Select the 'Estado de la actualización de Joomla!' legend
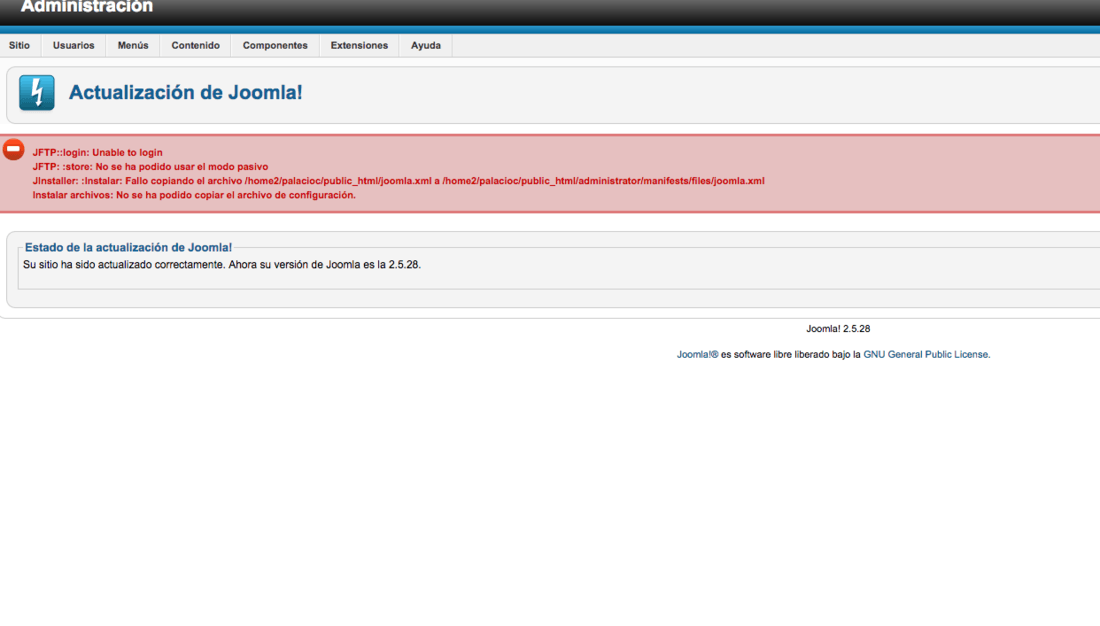Viewport: 1100px width, 626px height. coord(128,248)
